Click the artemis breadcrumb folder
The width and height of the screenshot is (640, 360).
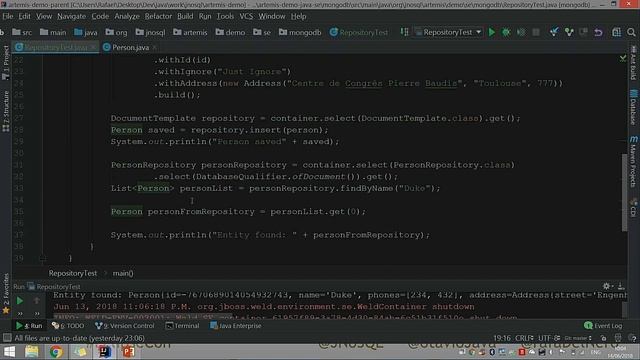190,32
